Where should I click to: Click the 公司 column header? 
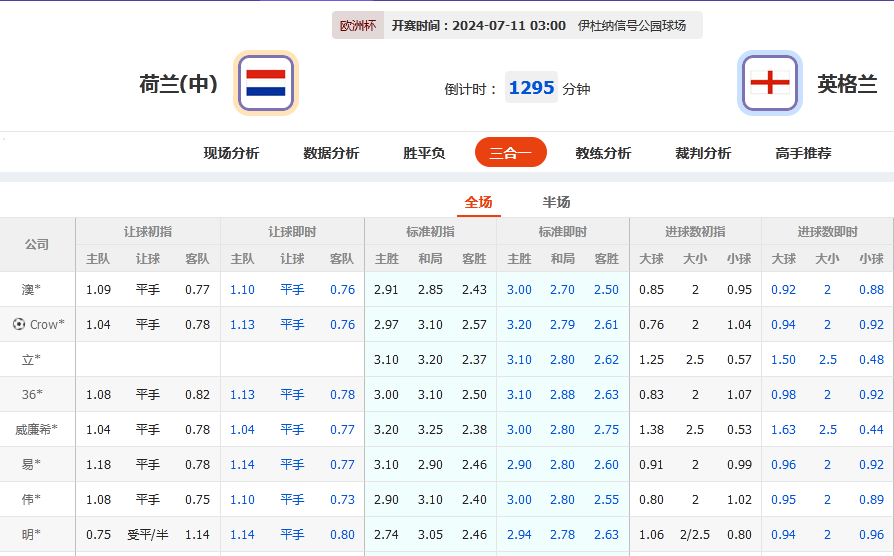(x=37, y=245)
